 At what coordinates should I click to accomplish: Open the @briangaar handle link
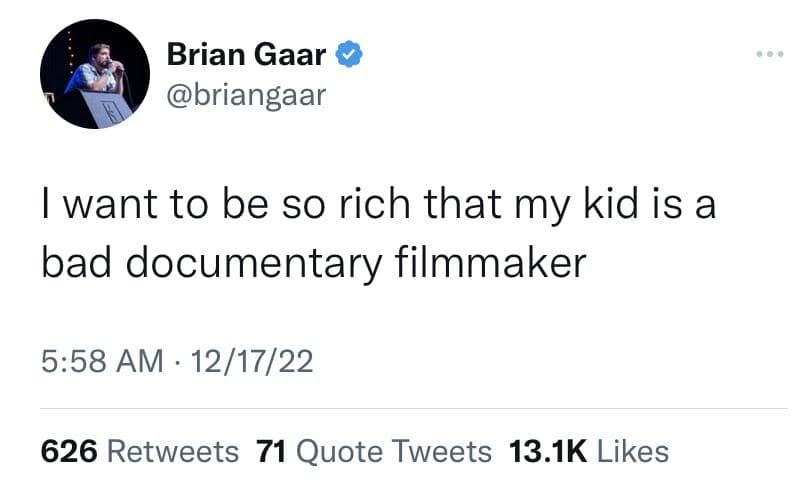(x=246, y=97)
